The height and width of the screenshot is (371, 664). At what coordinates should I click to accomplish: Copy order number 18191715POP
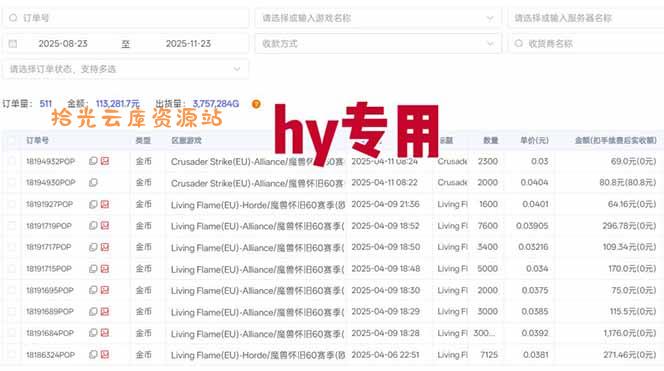click(x=93, y=269)
